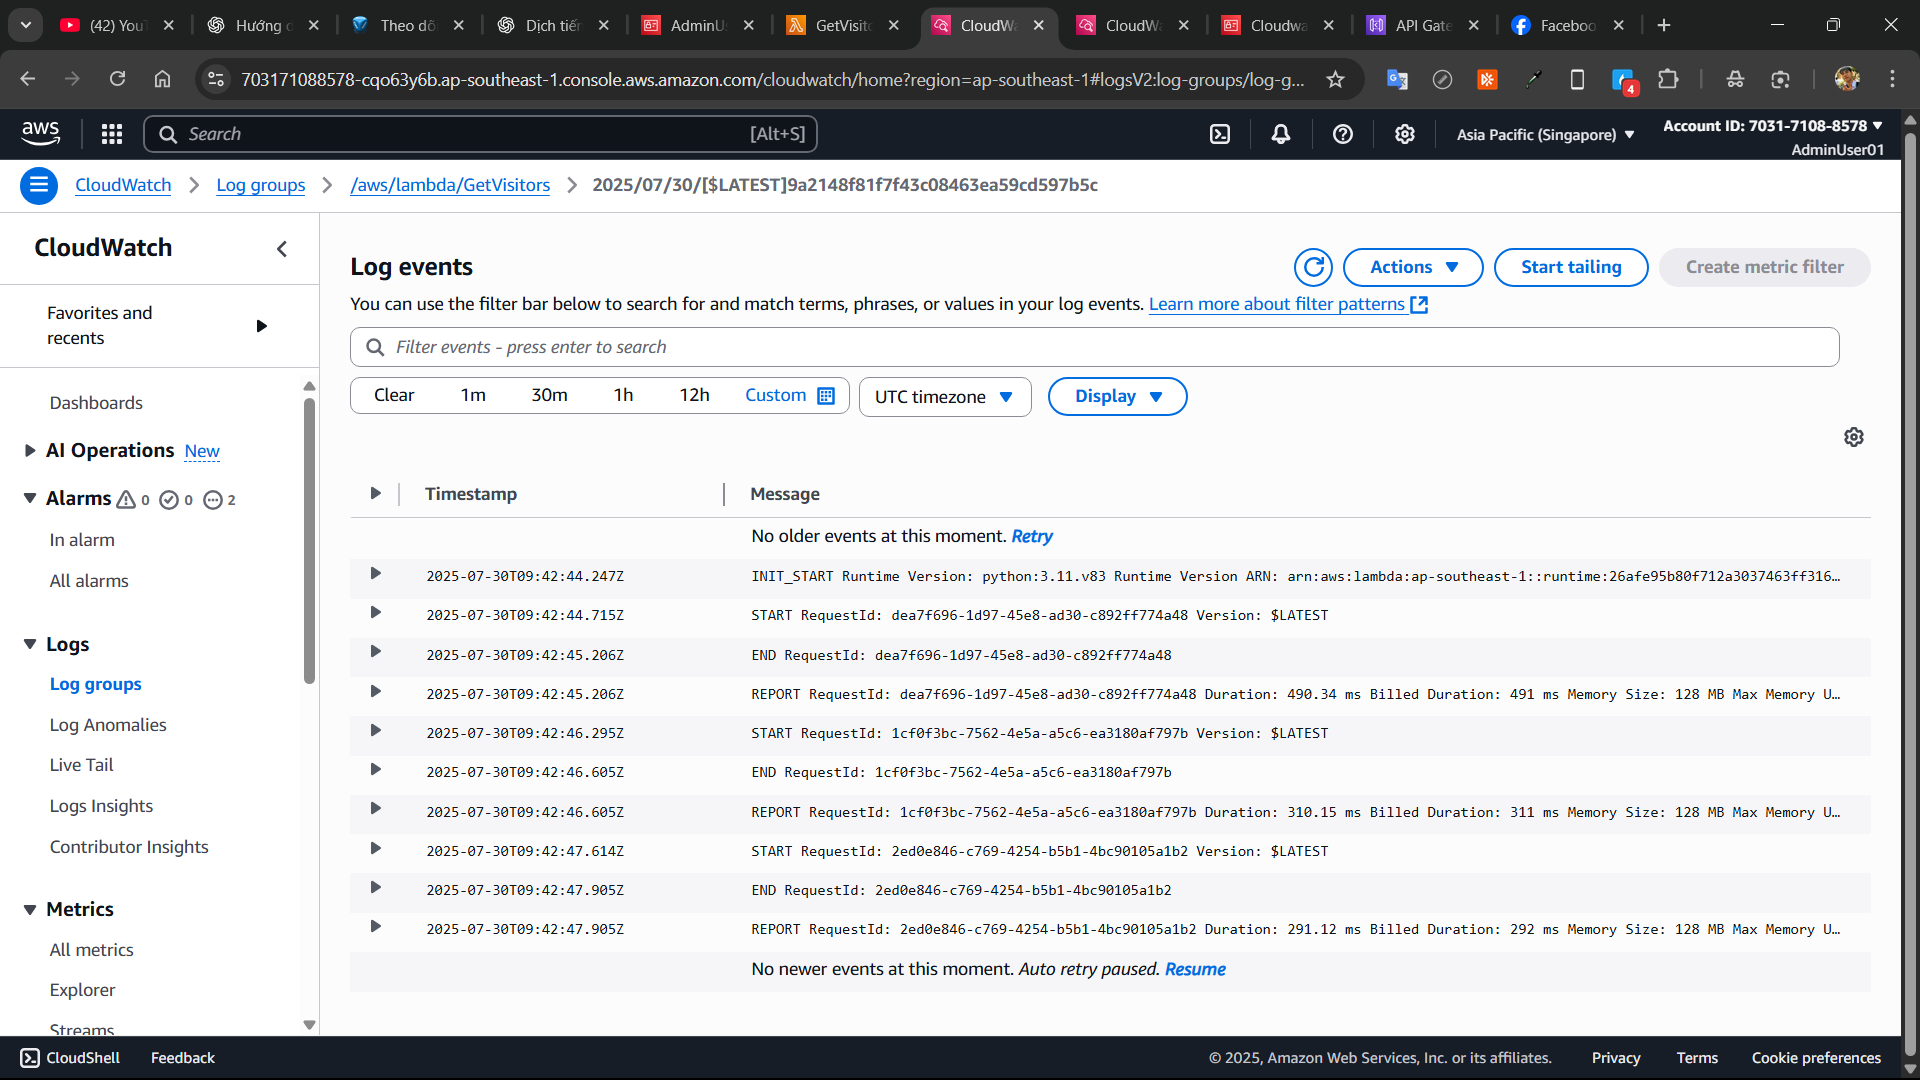
Task: Expand the REPORT row with Duration 291.12 ms
Action: click(x=375, y=927)
